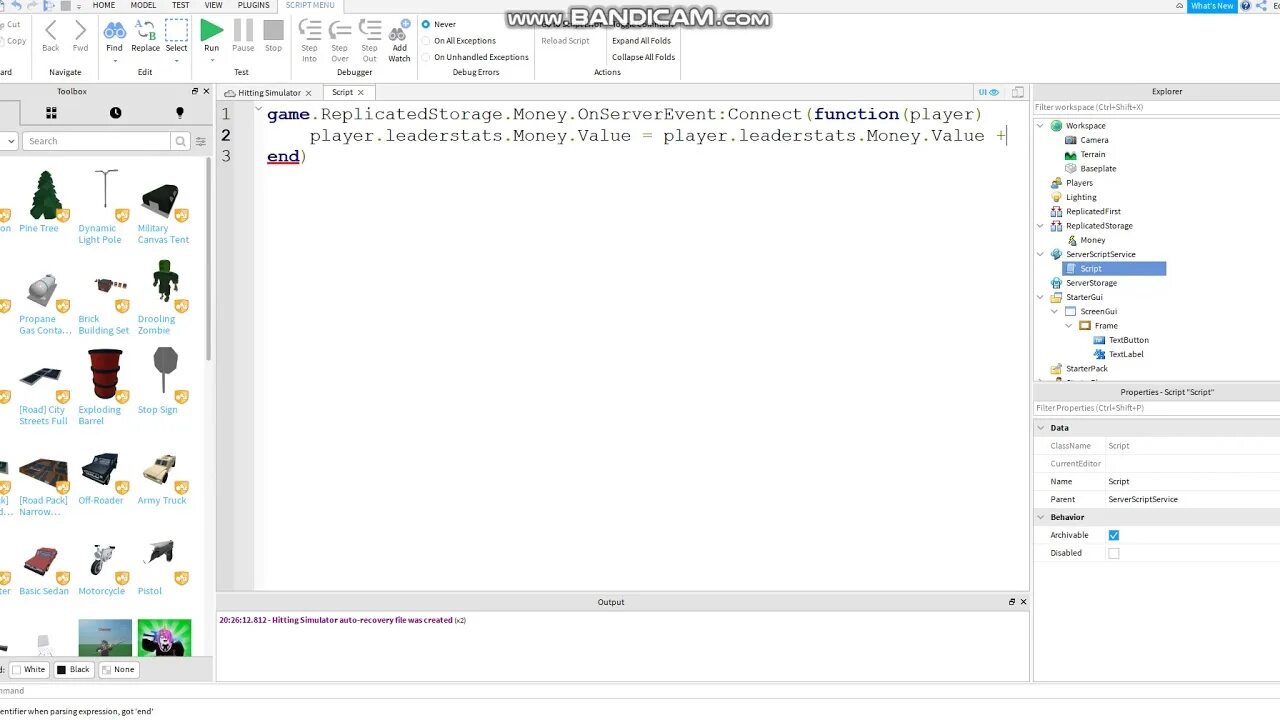Click the Toolbox search magnifier icon

[180, 141]
